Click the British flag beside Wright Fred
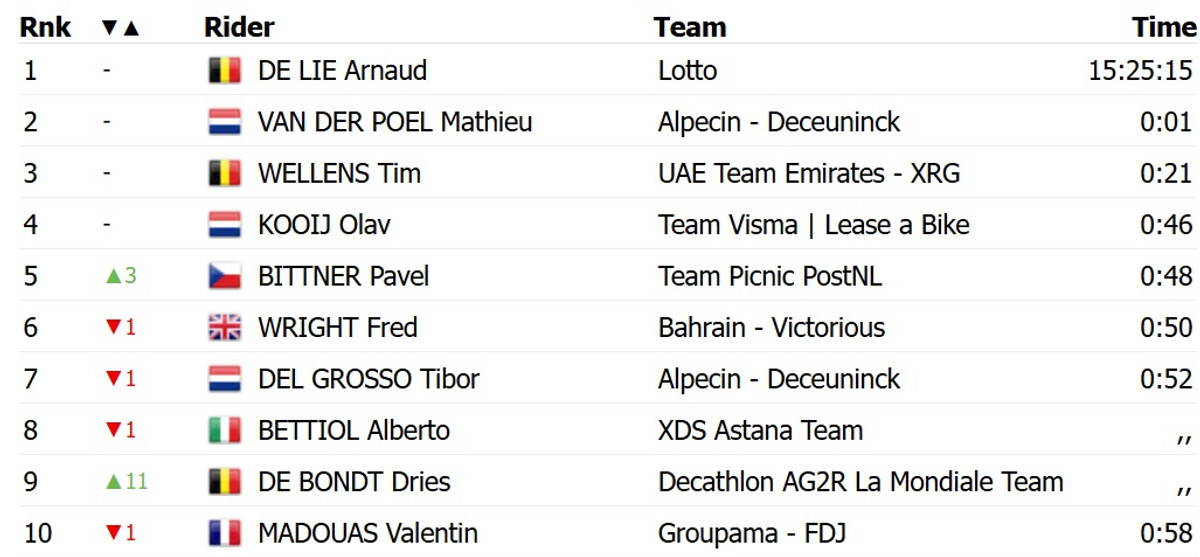 coord(225,328)
